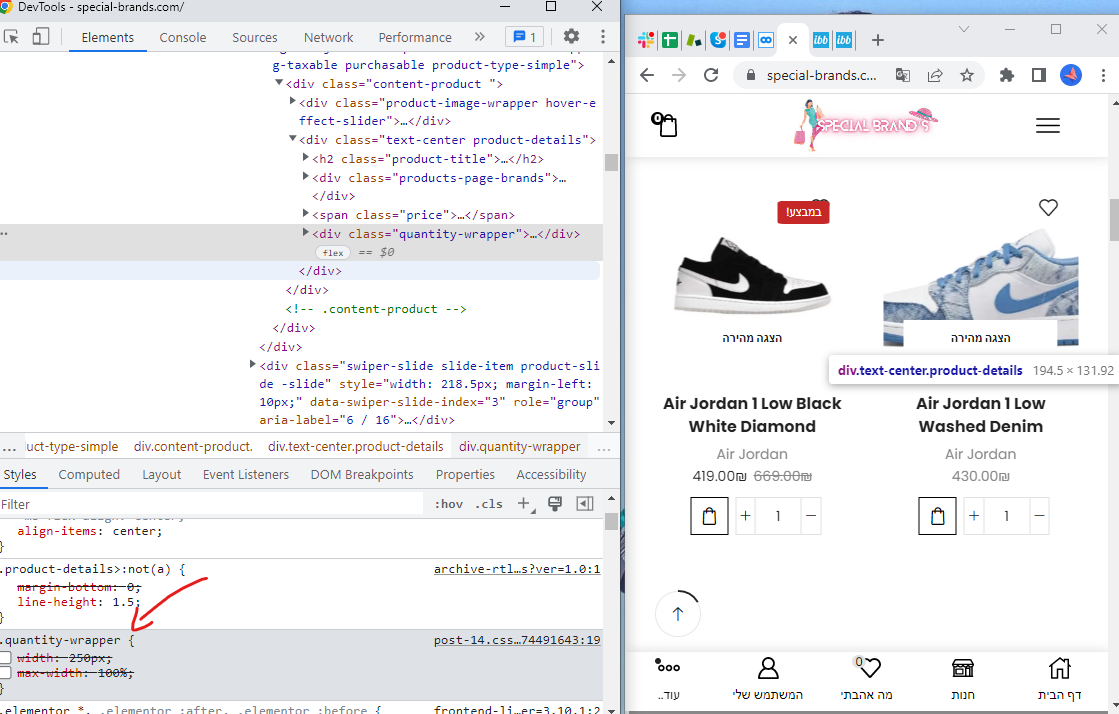This screenshot has height=714, width=1119.
Task: Toggle the :hov element state panel
Action: pyautogui.click(x=449, y=504)
